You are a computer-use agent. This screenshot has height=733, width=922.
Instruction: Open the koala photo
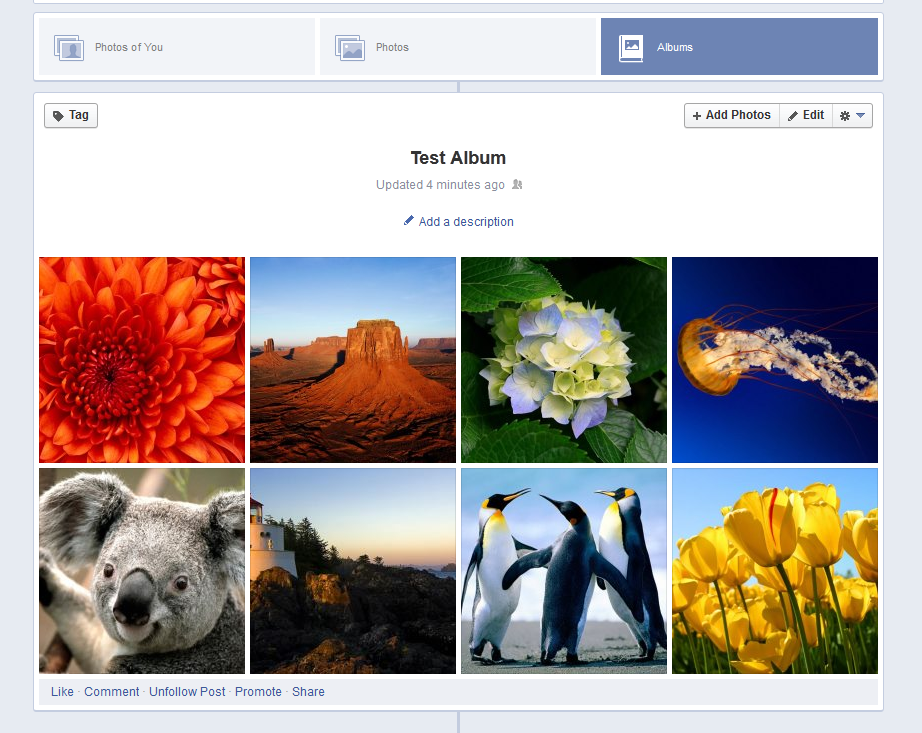(x=142, y=571)
